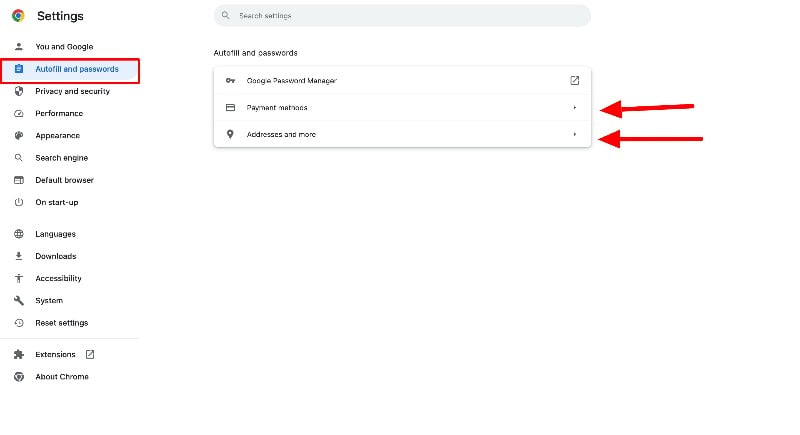Click the Performance gauge icon
800x435 pixels.
pos(18,113)
